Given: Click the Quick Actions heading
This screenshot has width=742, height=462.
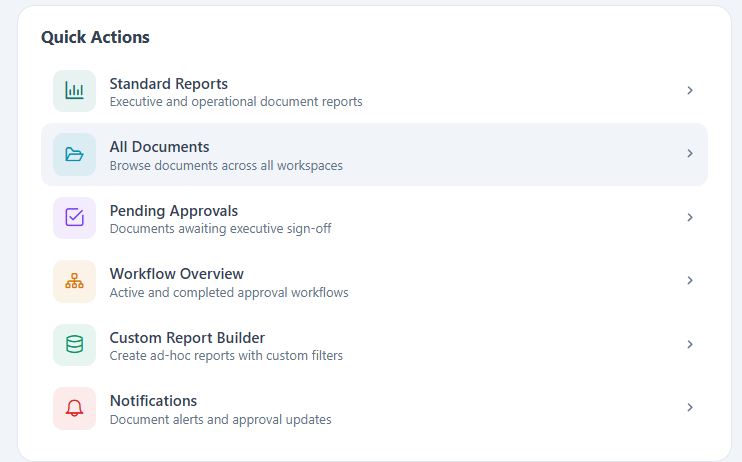Looking at the screenshot, I should (x=95, y=37).
